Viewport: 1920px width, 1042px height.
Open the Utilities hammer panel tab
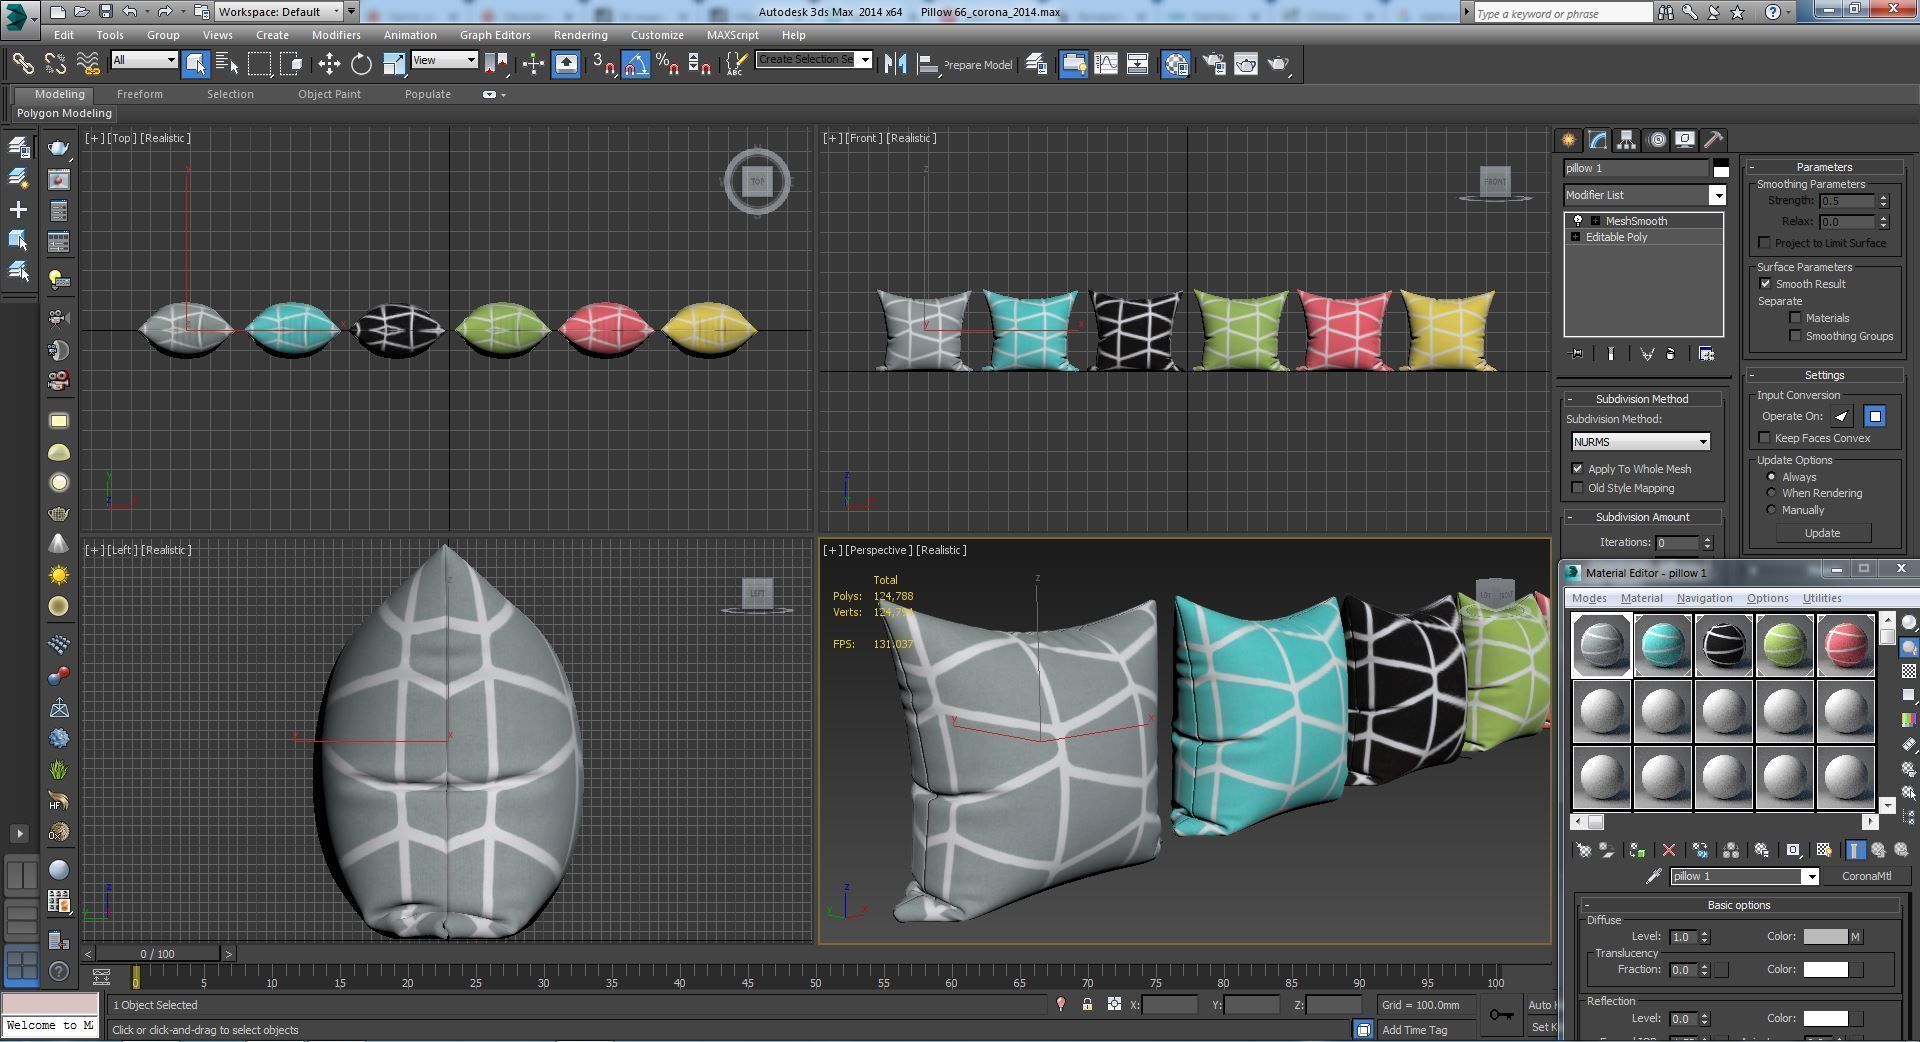tap(1713, 140)
